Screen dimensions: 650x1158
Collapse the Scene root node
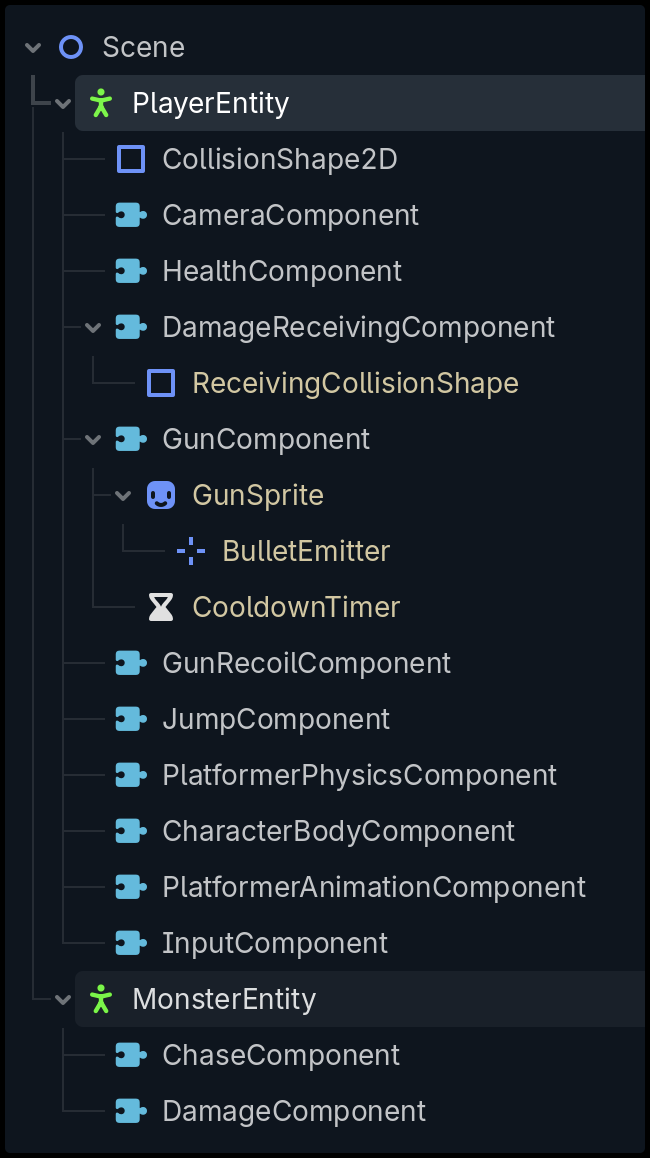(32, 48)
